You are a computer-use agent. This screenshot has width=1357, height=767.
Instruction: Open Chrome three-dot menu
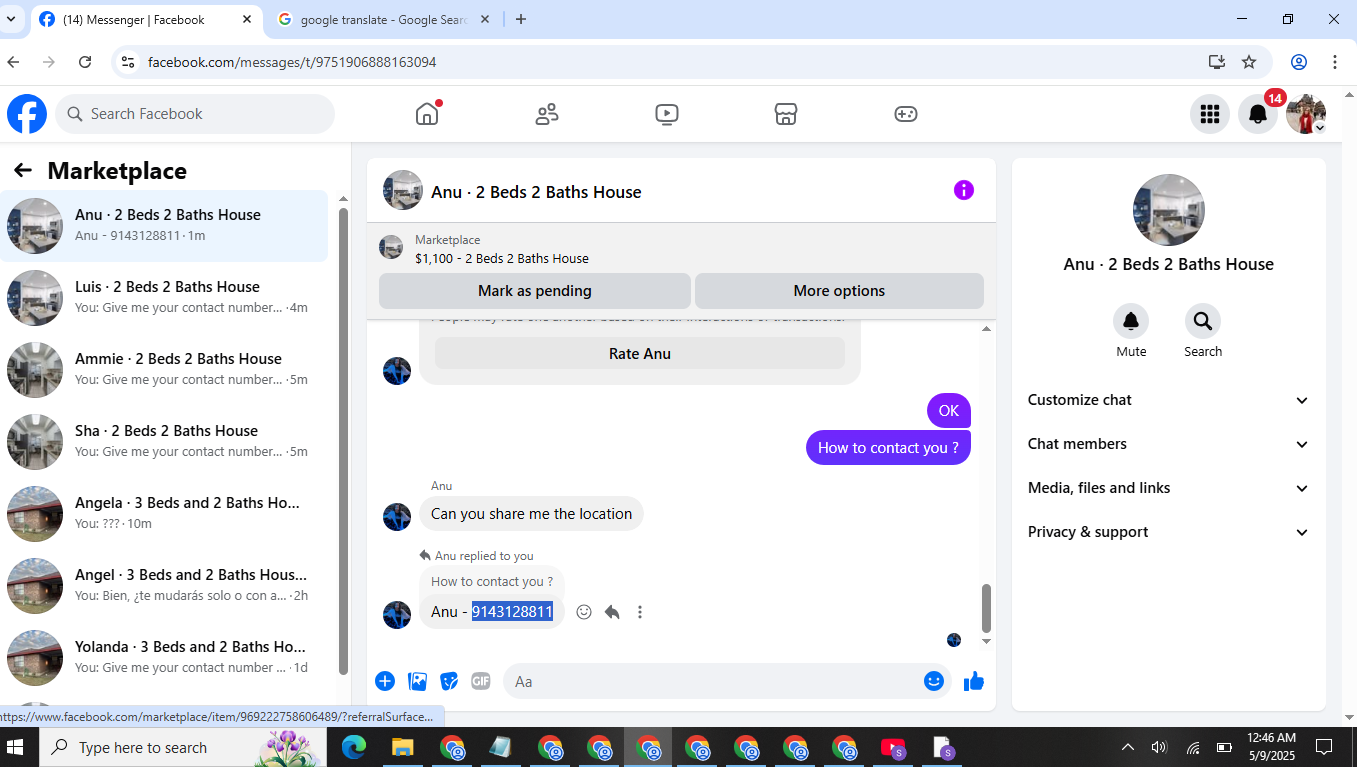coord(1335,62)
